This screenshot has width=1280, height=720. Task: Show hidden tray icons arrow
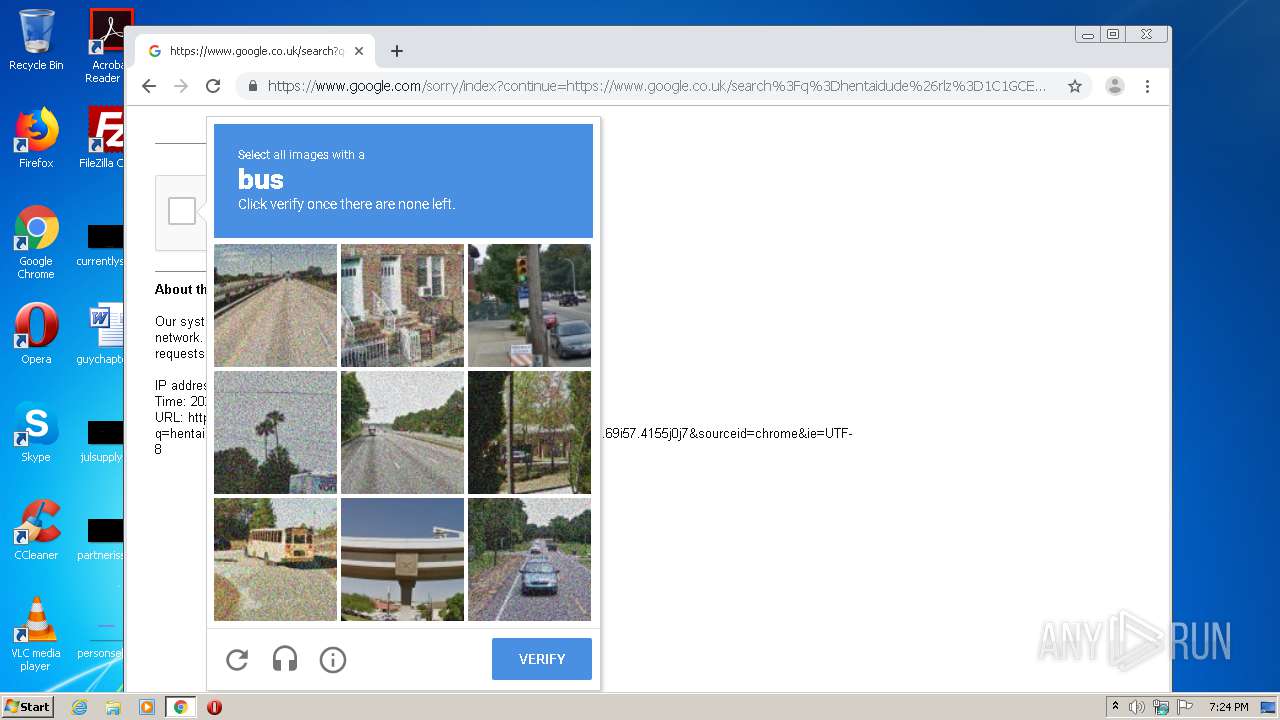point(1115,707)
